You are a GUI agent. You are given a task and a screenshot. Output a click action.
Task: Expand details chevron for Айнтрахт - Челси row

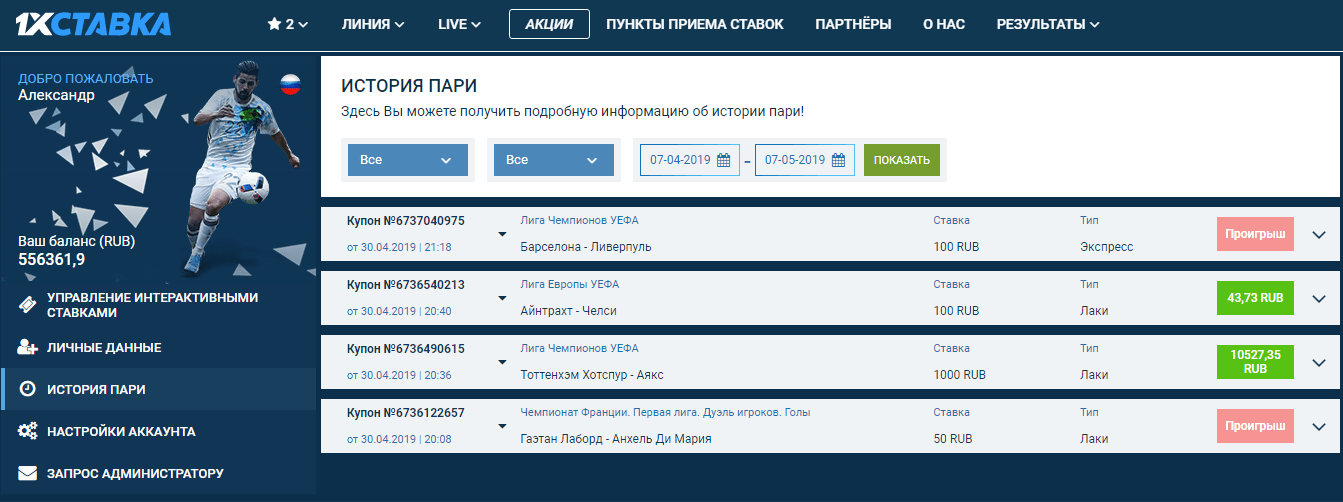pyautogui.click(x=1318, y=299)
